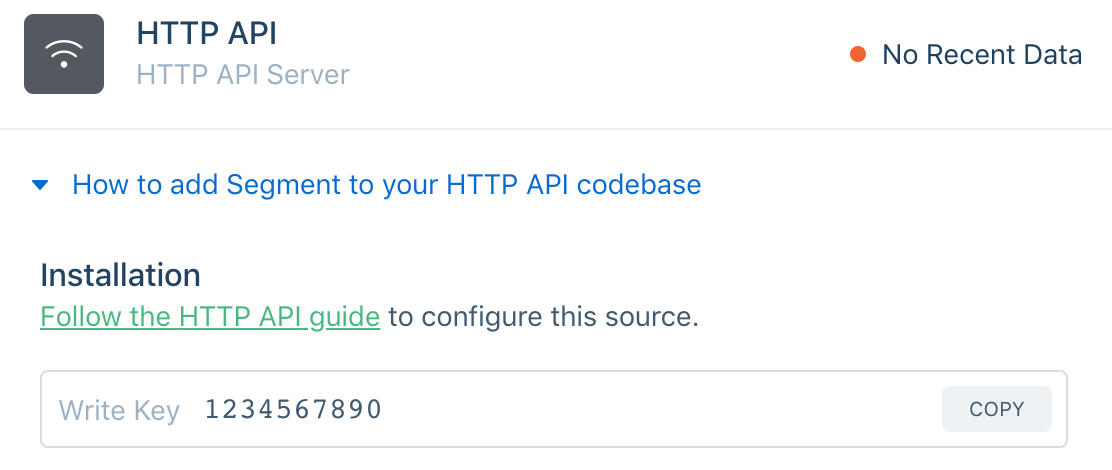Click the word 'guide' in the green link
This screenshot has width=1112, height=470.
[344, 318]
